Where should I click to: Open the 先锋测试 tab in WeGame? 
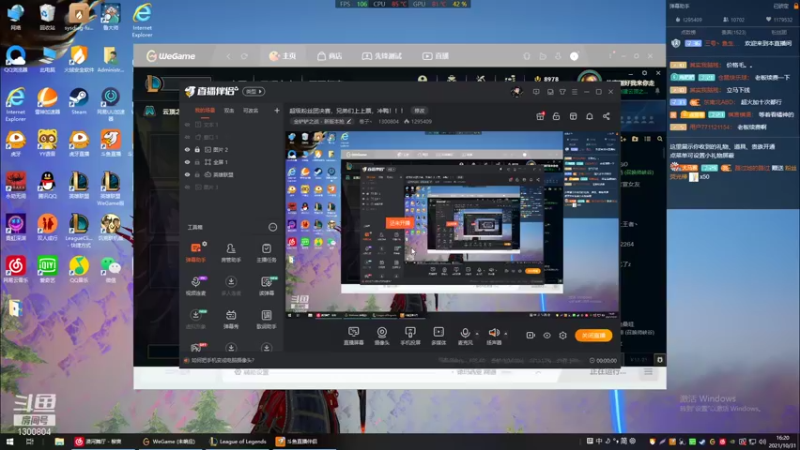(382, 56)
